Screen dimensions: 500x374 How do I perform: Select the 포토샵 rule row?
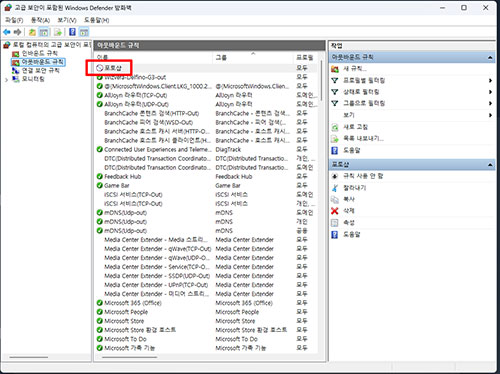pyautogui.click(x=206, y=68)
